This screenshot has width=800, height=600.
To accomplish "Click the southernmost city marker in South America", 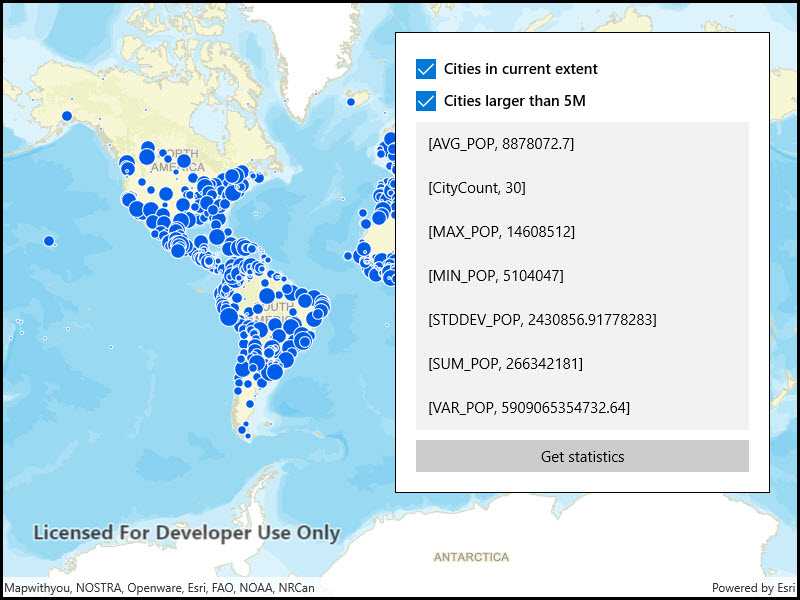I will 248,436.
